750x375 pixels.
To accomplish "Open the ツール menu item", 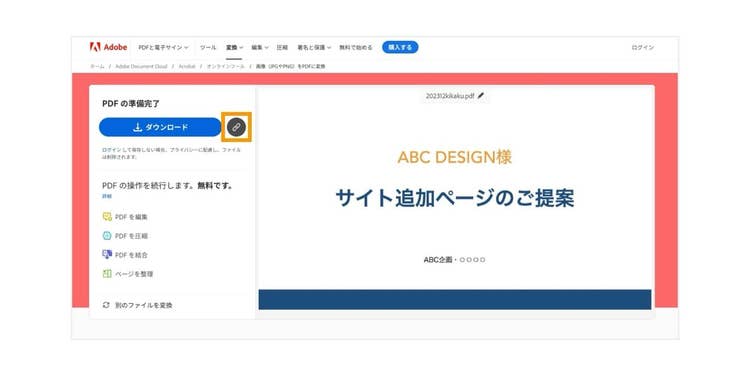I will tap(208, 47).
